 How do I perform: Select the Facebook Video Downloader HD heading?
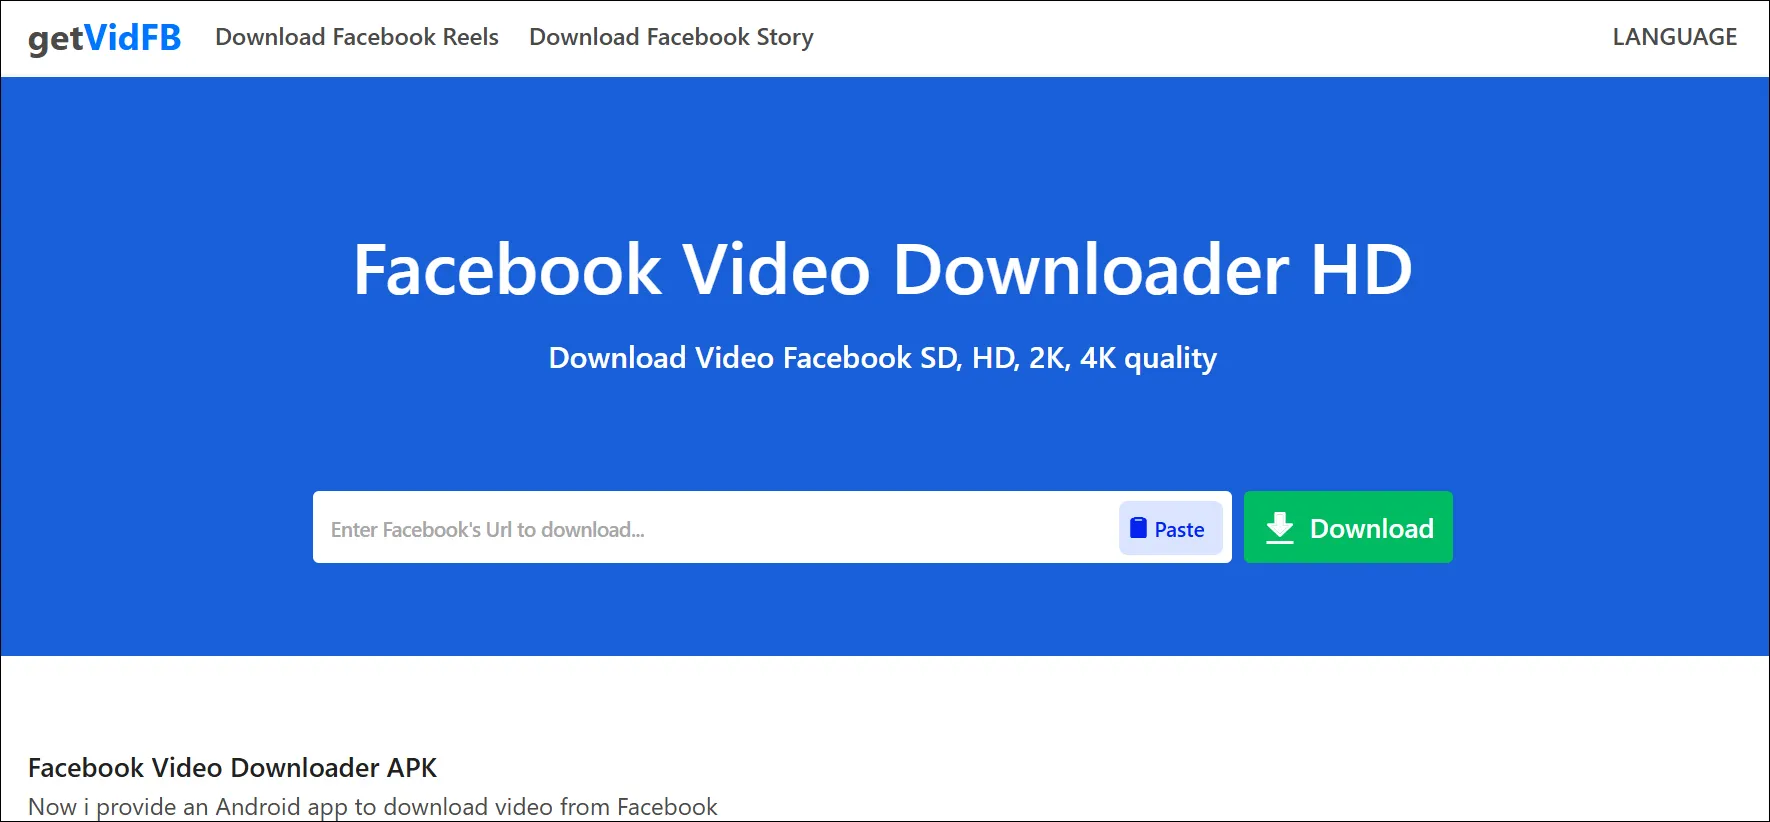pyautogui.click(x=883, y=270)
